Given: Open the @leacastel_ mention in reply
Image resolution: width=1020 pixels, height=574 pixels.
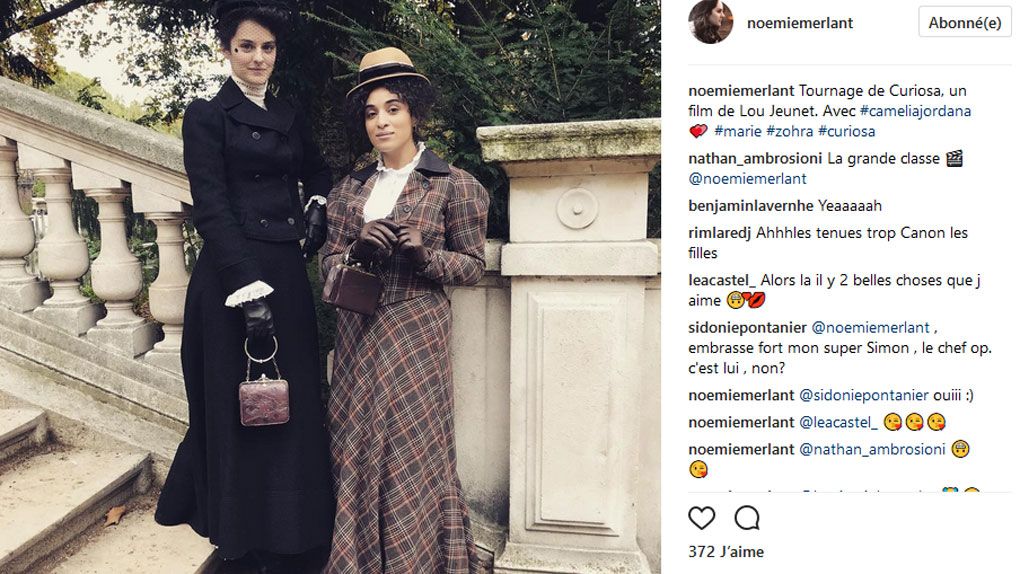Looking at the screenshot, I should coord(839,423).
